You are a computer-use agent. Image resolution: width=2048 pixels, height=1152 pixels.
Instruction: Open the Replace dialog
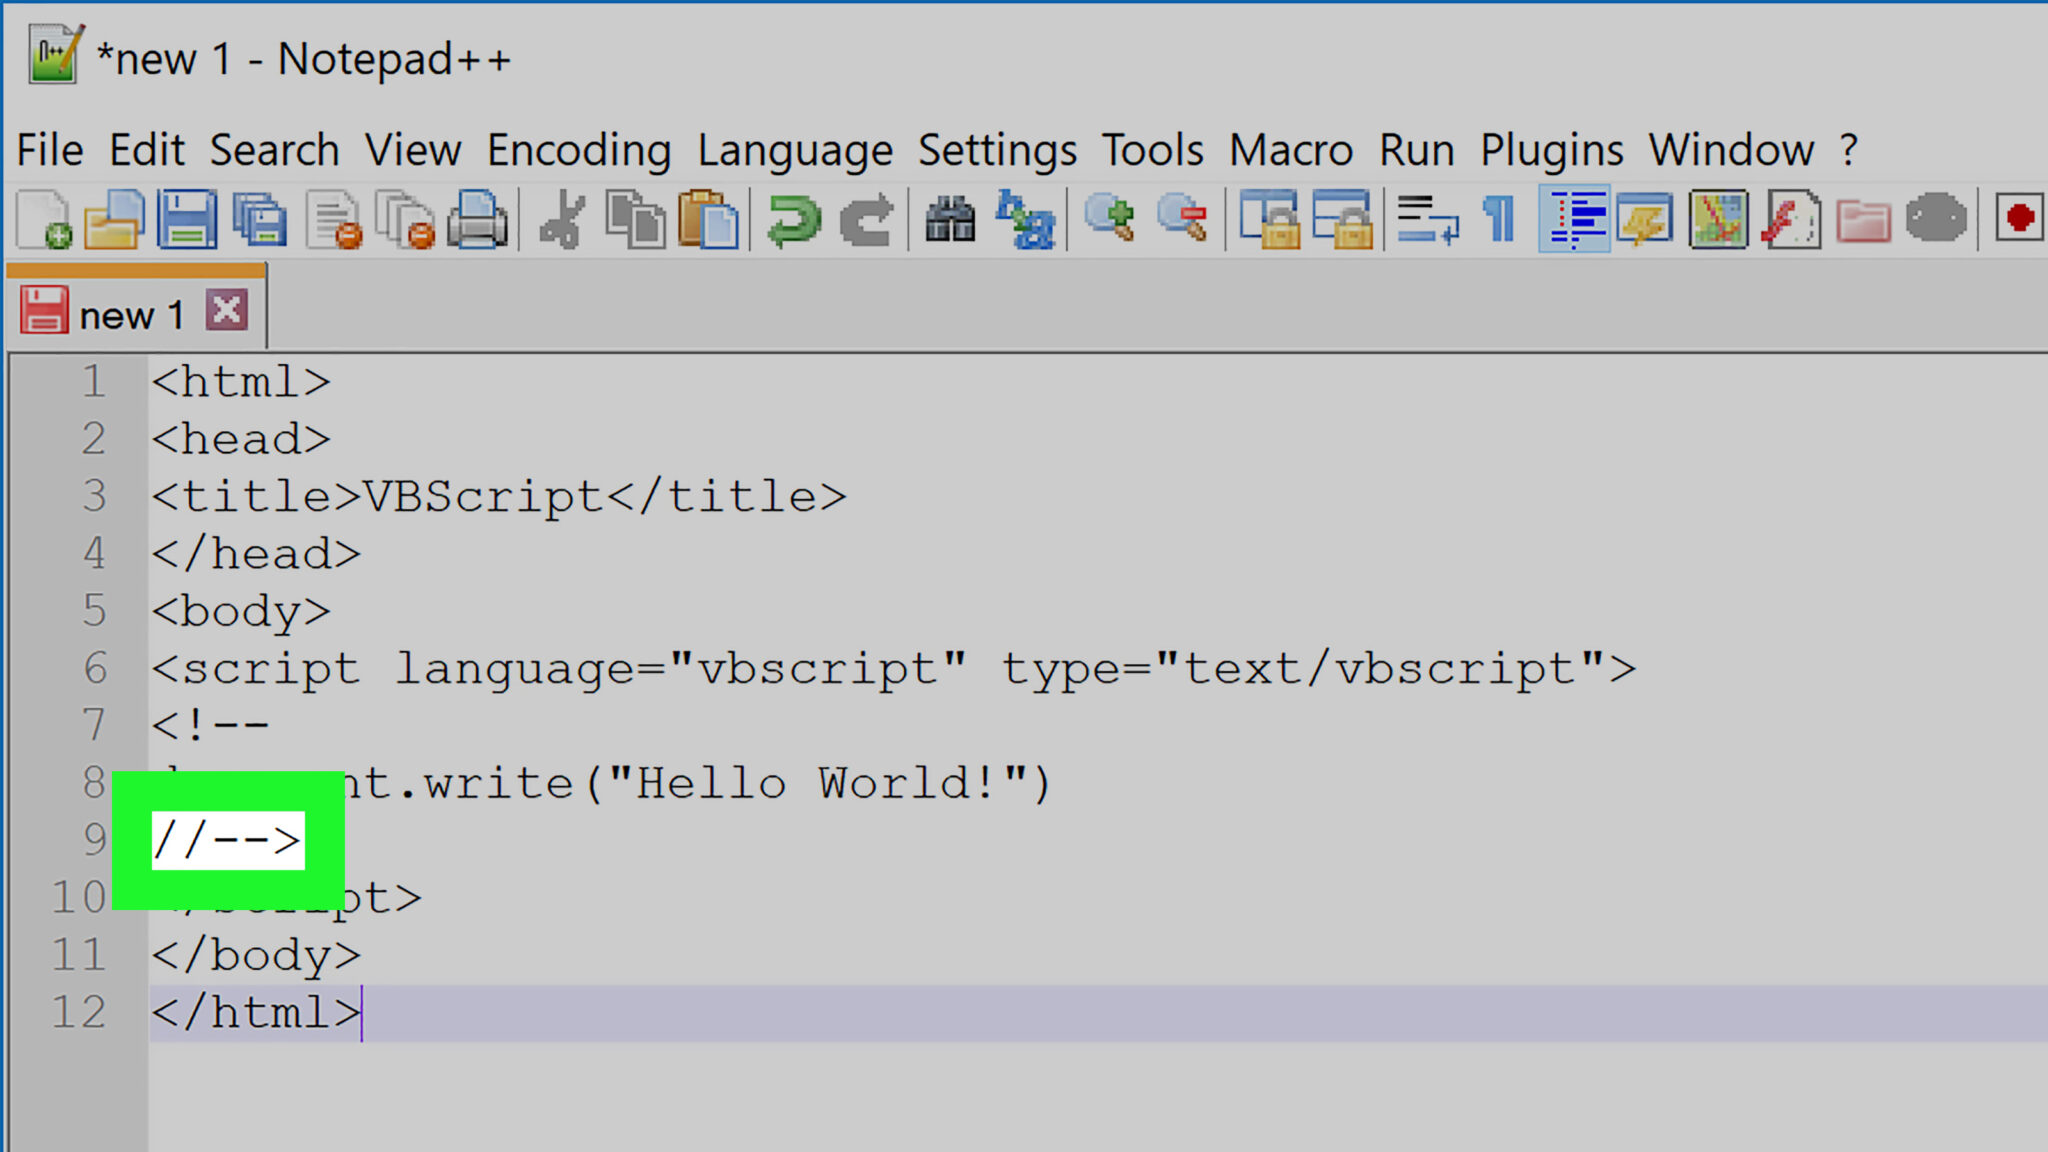coord(1028,220)
